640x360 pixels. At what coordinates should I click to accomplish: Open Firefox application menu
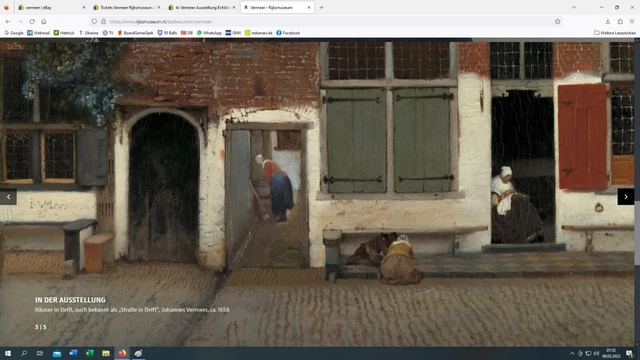tap(632, 22)
